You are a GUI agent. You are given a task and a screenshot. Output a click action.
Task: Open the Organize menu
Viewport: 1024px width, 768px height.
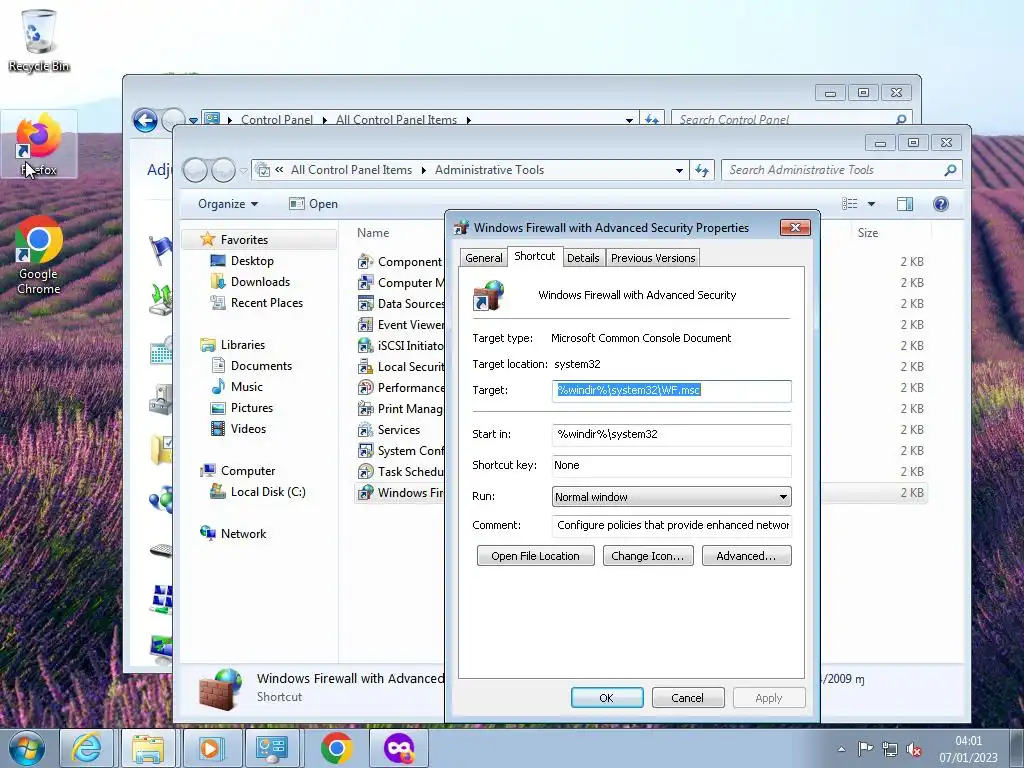tap(228, 204)
